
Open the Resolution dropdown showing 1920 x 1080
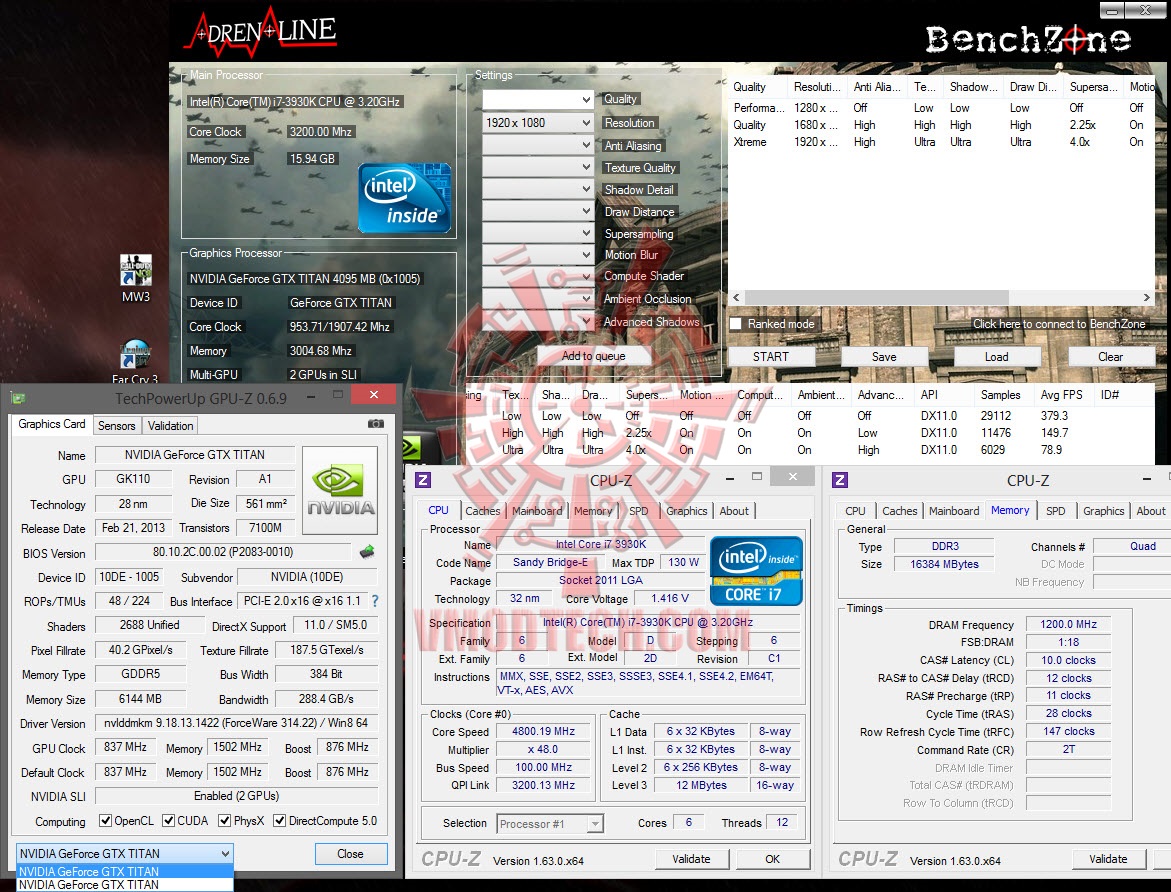(538, 123)
